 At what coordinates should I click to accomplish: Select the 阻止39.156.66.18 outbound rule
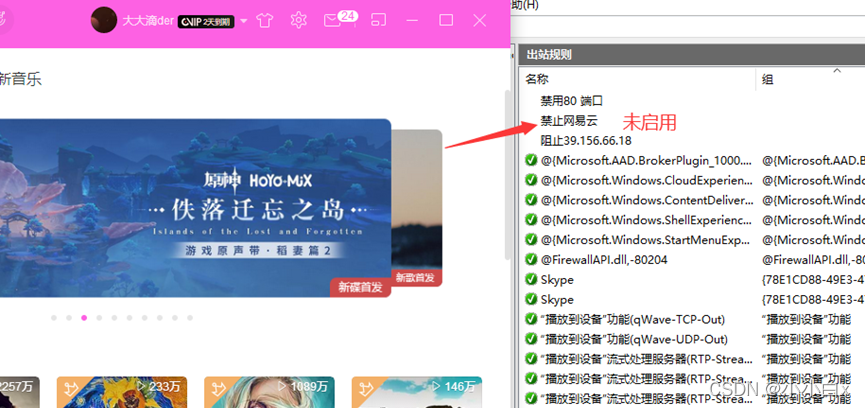tap(586, 141)
